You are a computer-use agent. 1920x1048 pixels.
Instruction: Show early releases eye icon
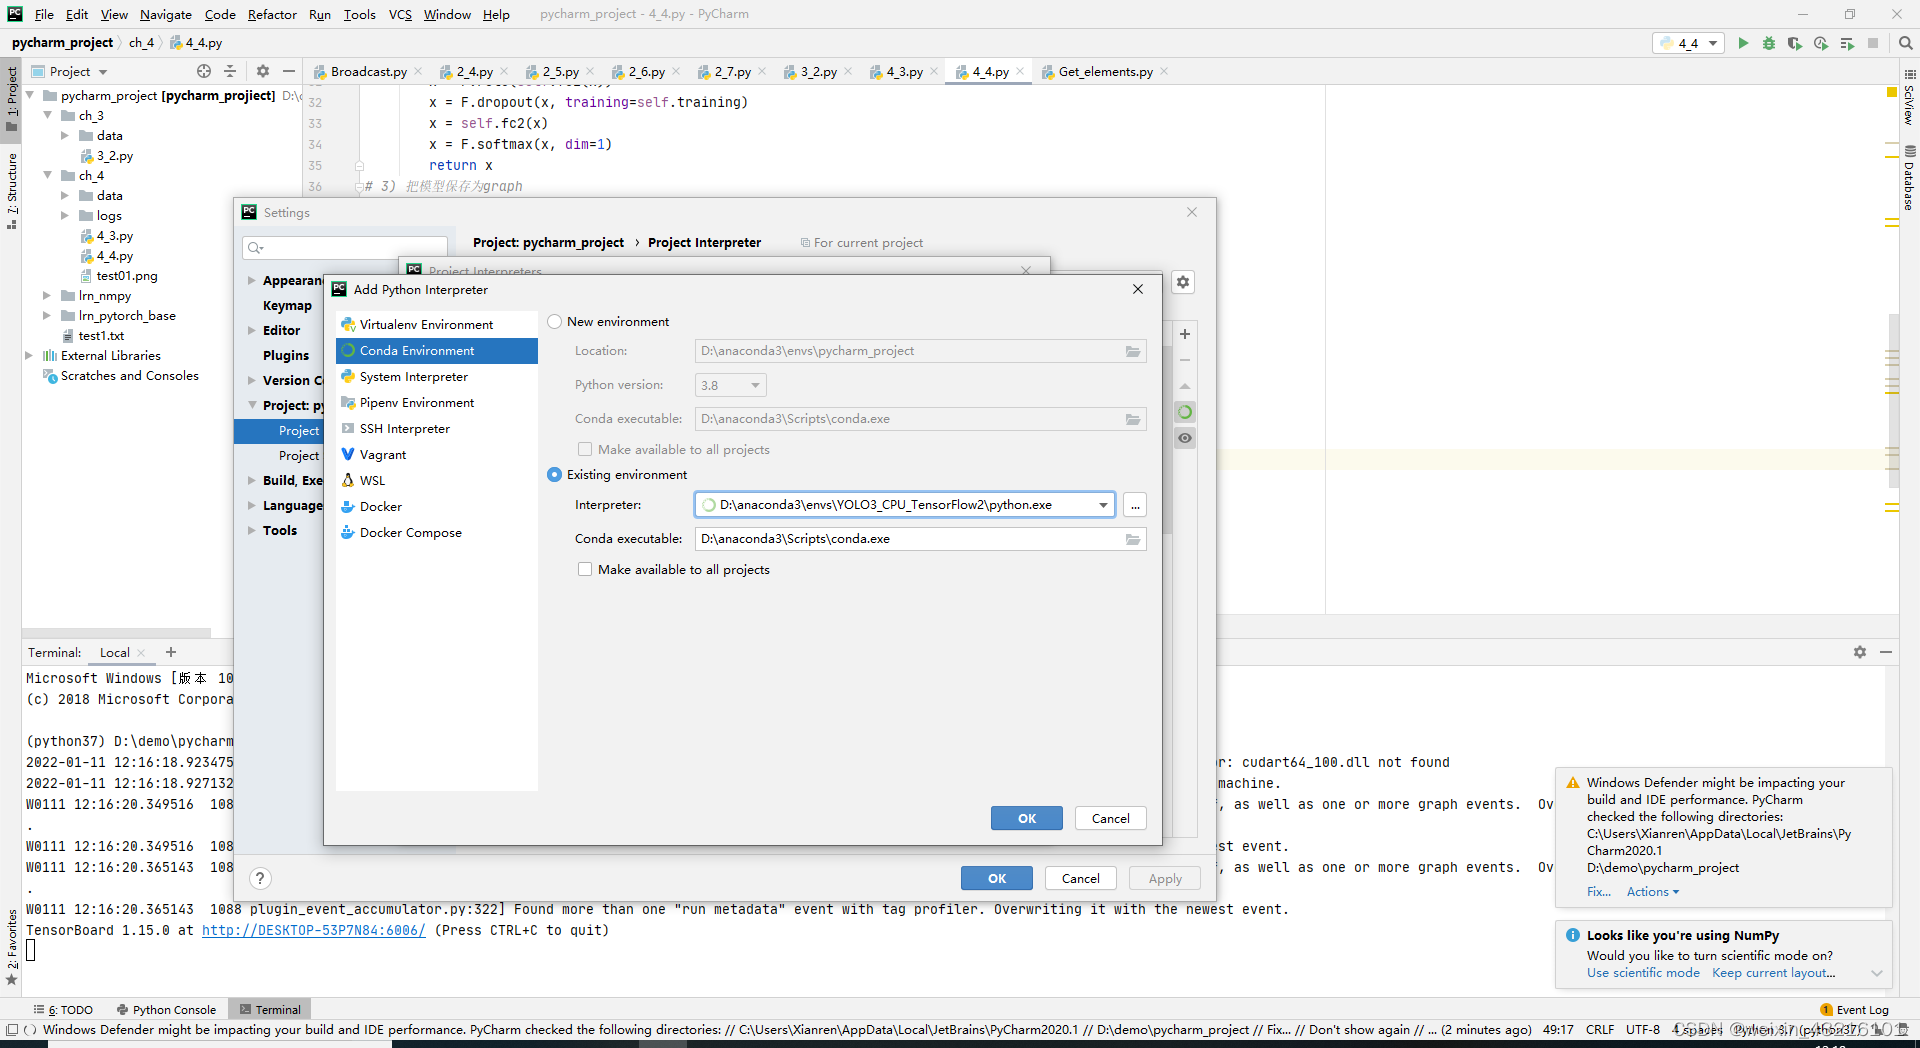[x=1184, y=438]
